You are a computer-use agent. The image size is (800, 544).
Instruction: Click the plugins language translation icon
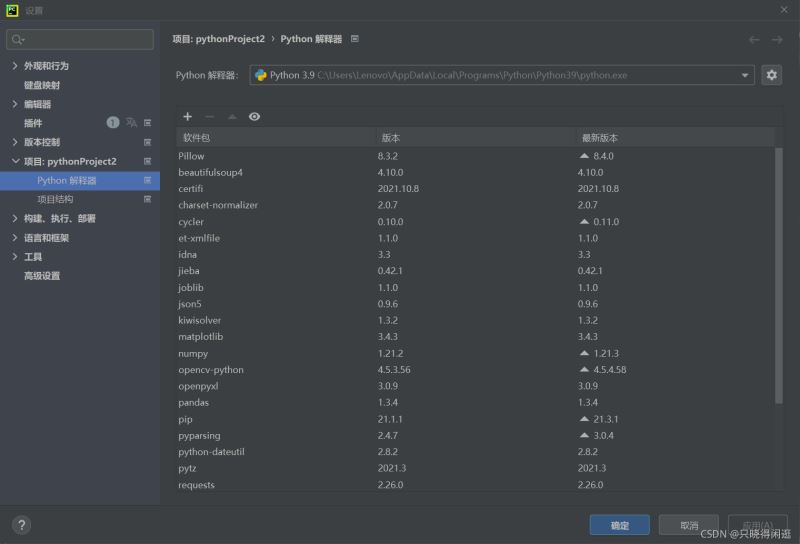pyautogui.click(x=131, y=122)
